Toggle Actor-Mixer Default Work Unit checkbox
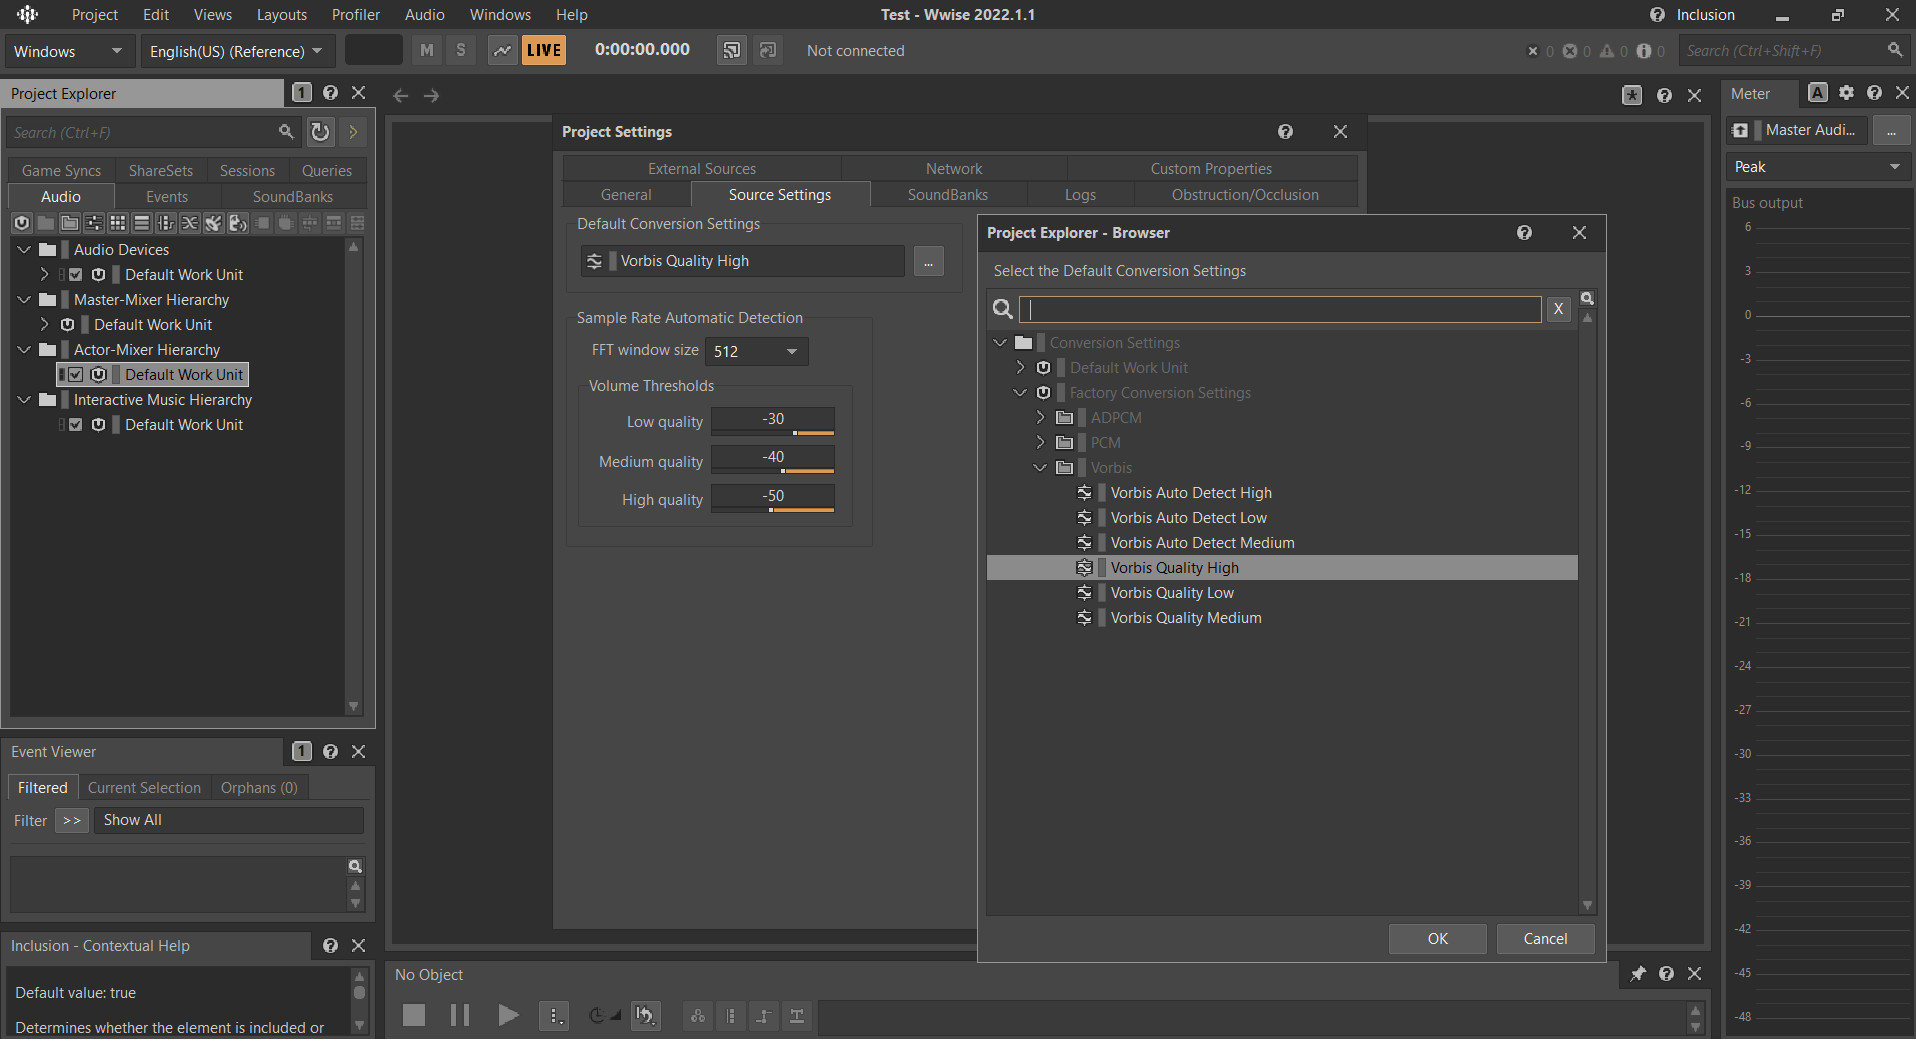 [x=76, y=375]
